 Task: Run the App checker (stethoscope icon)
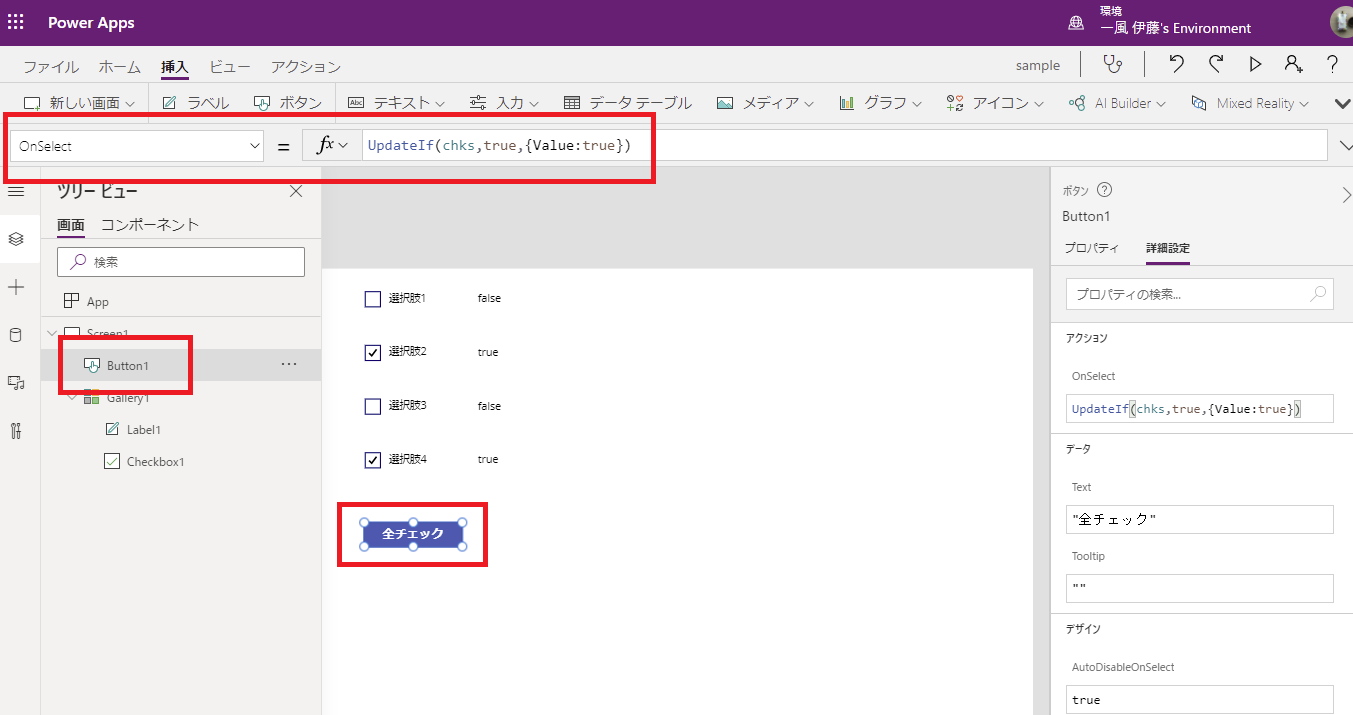tap(1113, 64)
